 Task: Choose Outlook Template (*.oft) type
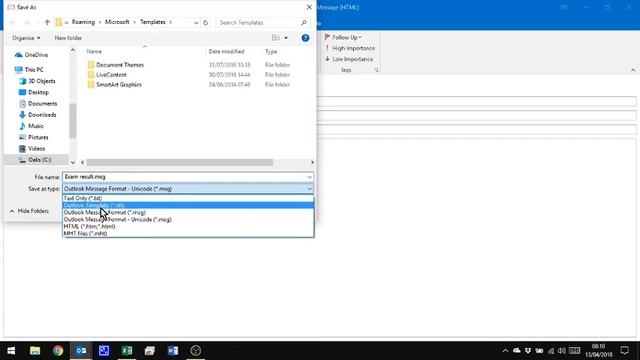pos(188,205)
